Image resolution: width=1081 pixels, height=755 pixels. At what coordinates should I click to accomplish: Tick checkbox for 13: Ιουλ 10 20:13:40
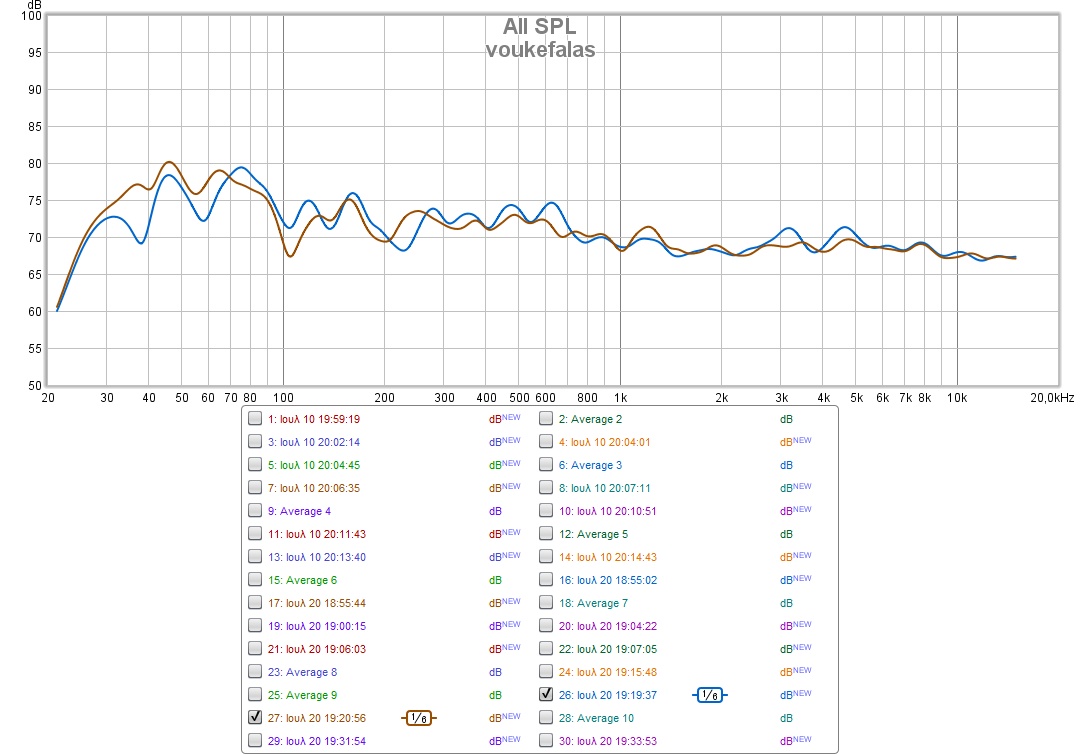(x=255, y=556)
